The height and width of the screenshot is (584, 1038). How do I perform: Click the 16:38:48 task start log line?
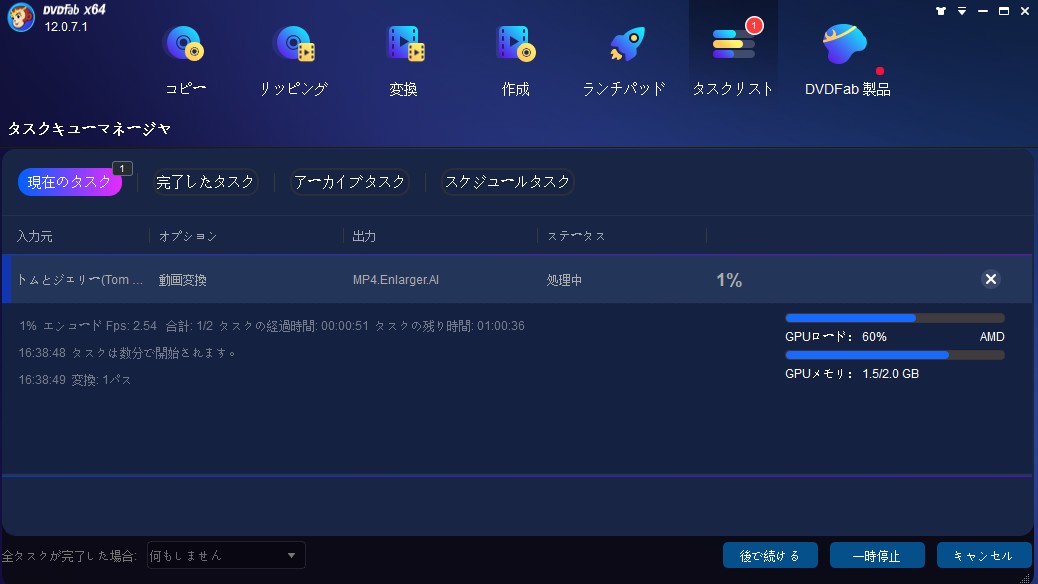coord(128,353)
